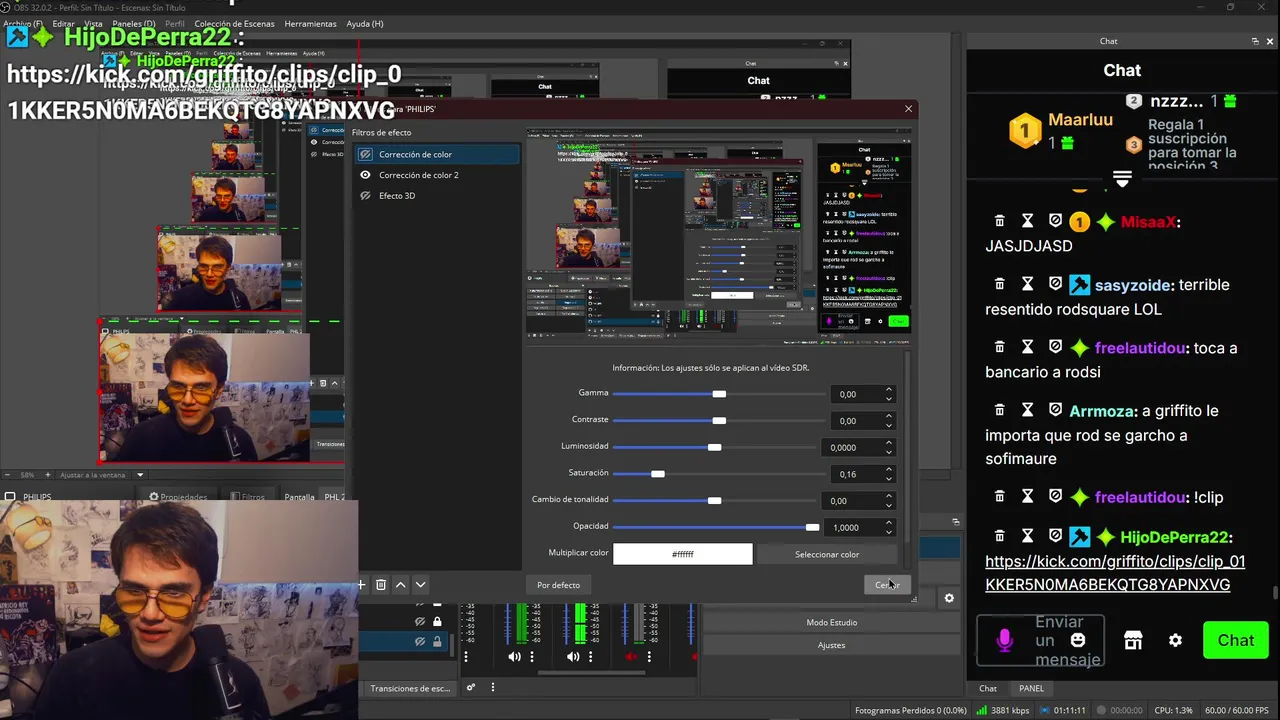The height and width of the screenshot is (720, 1280).
Task: Open the kick.com clip link from HijoDePerra22
Action: (x=1114, y=573)
